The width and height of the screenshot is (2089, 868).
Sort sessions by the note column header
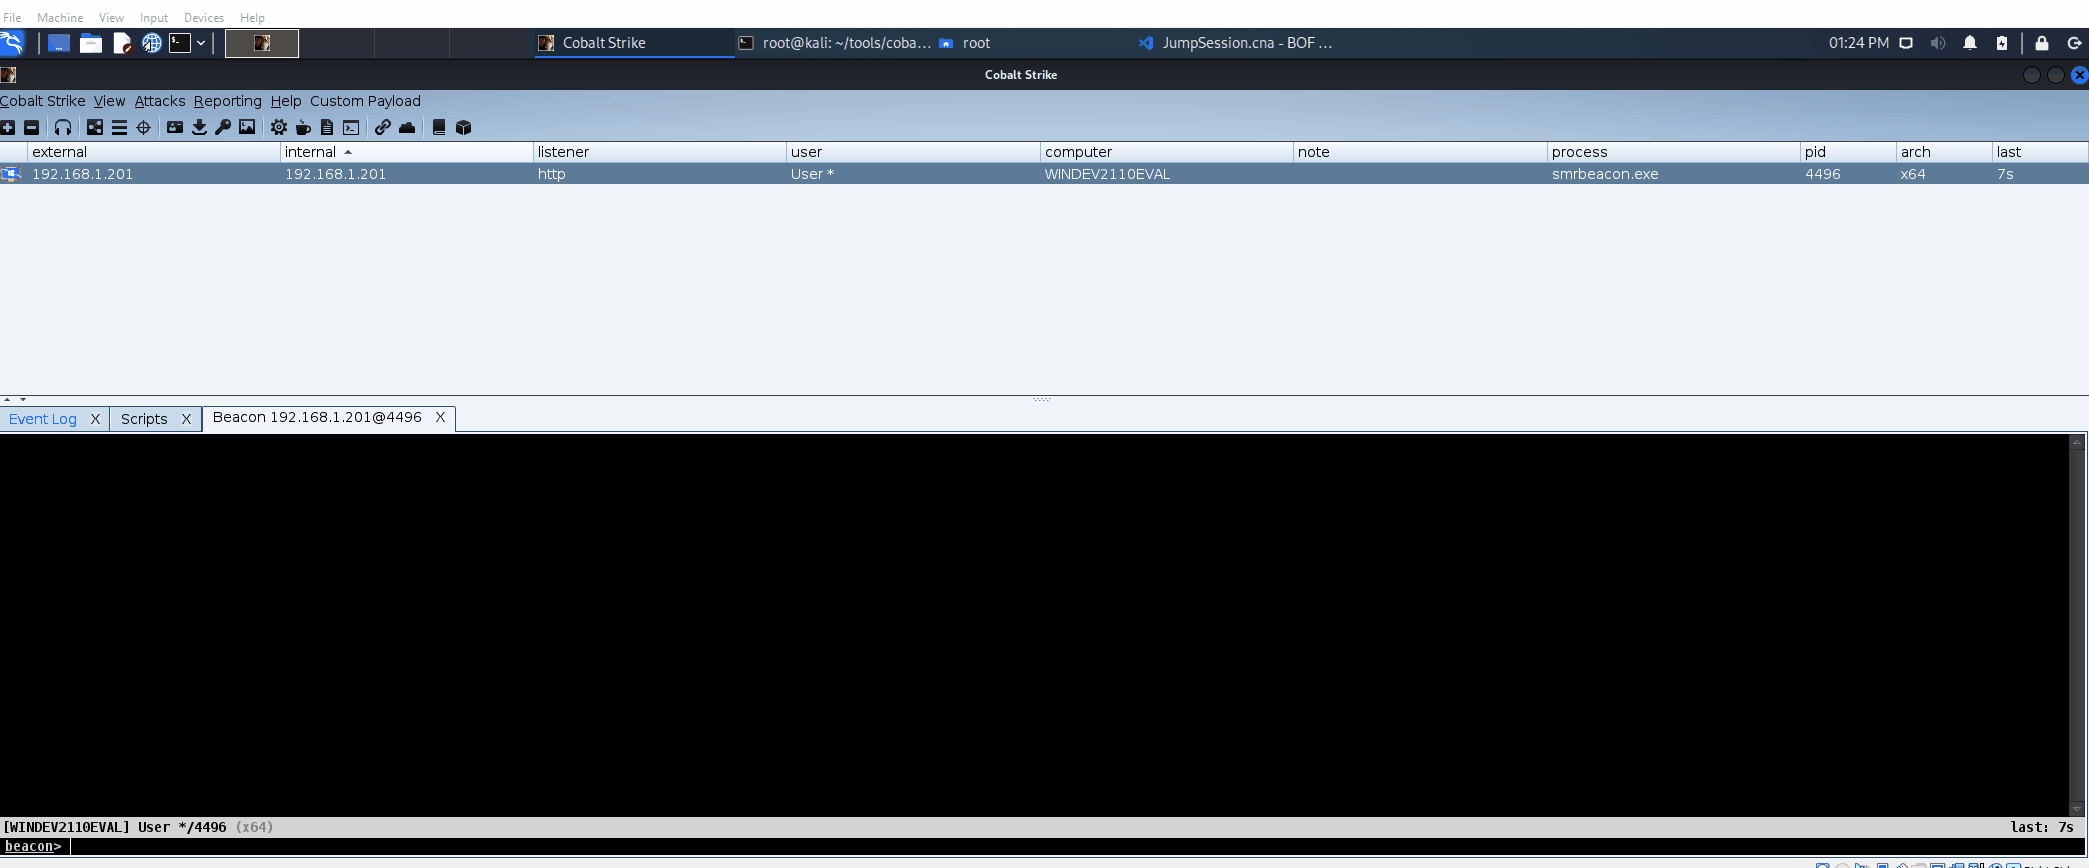1420,152
